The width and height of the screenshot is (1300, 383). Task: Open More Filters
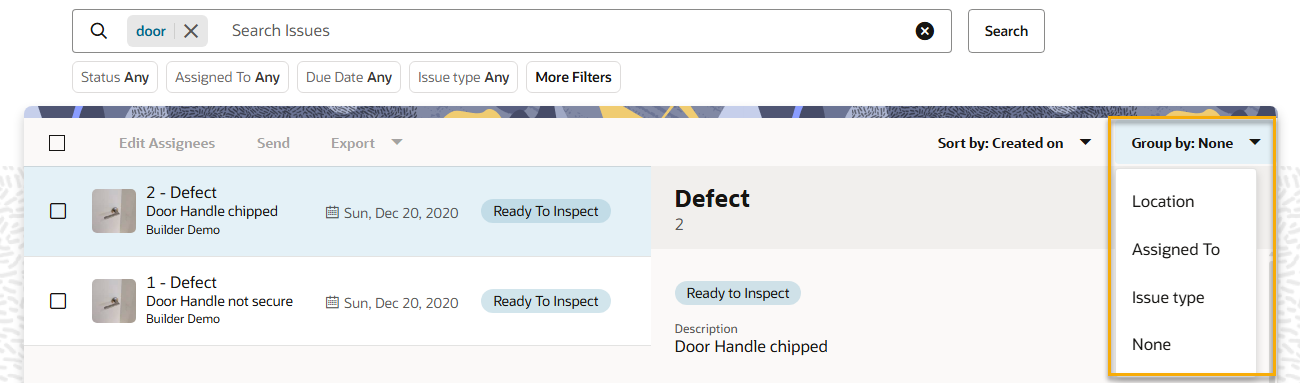pyautogui.click(x=573, y=77)
